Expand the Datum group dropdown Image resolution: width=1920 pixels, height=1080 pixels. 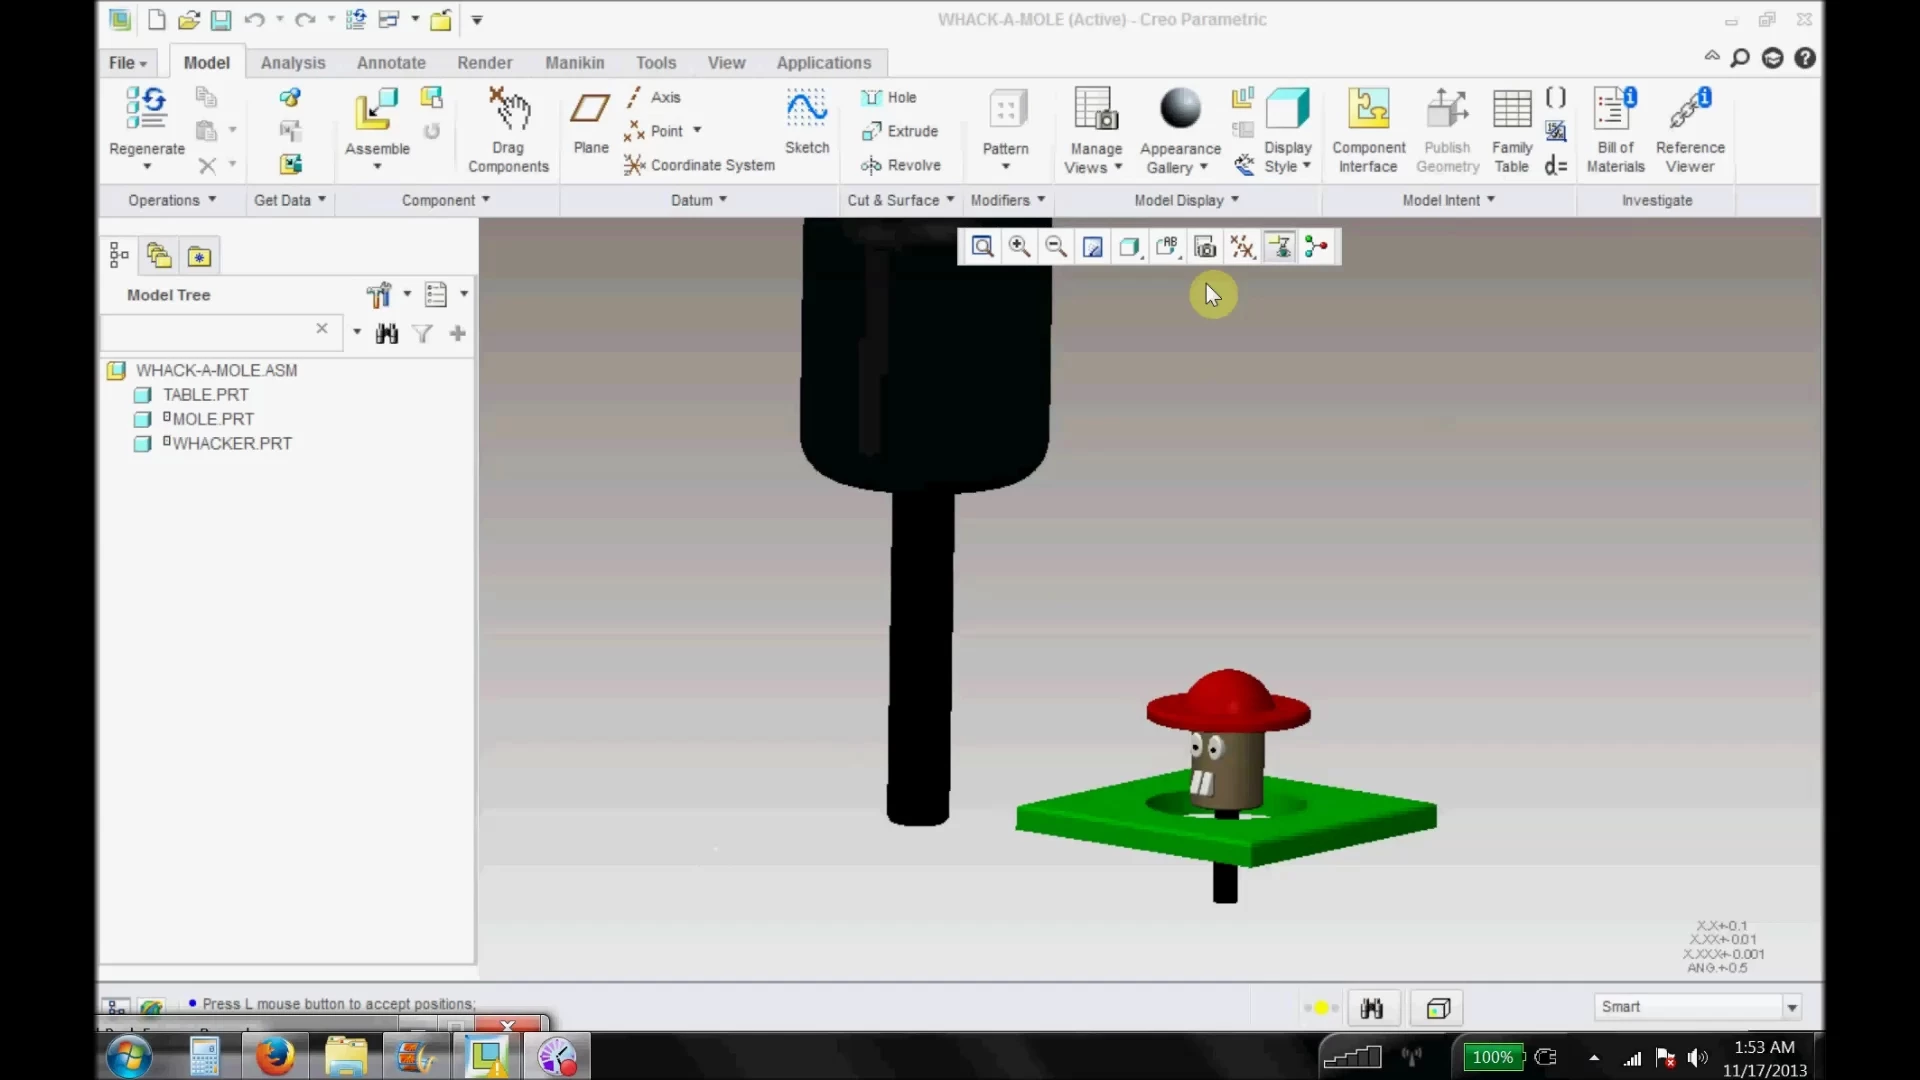click(x=698, y=200)
